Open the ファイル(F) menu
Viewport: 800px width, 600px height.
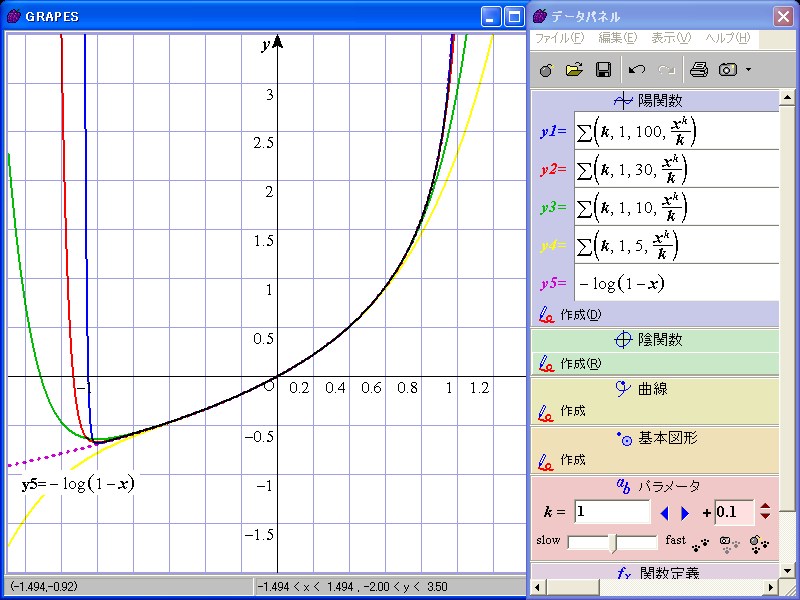click(559, 38)
